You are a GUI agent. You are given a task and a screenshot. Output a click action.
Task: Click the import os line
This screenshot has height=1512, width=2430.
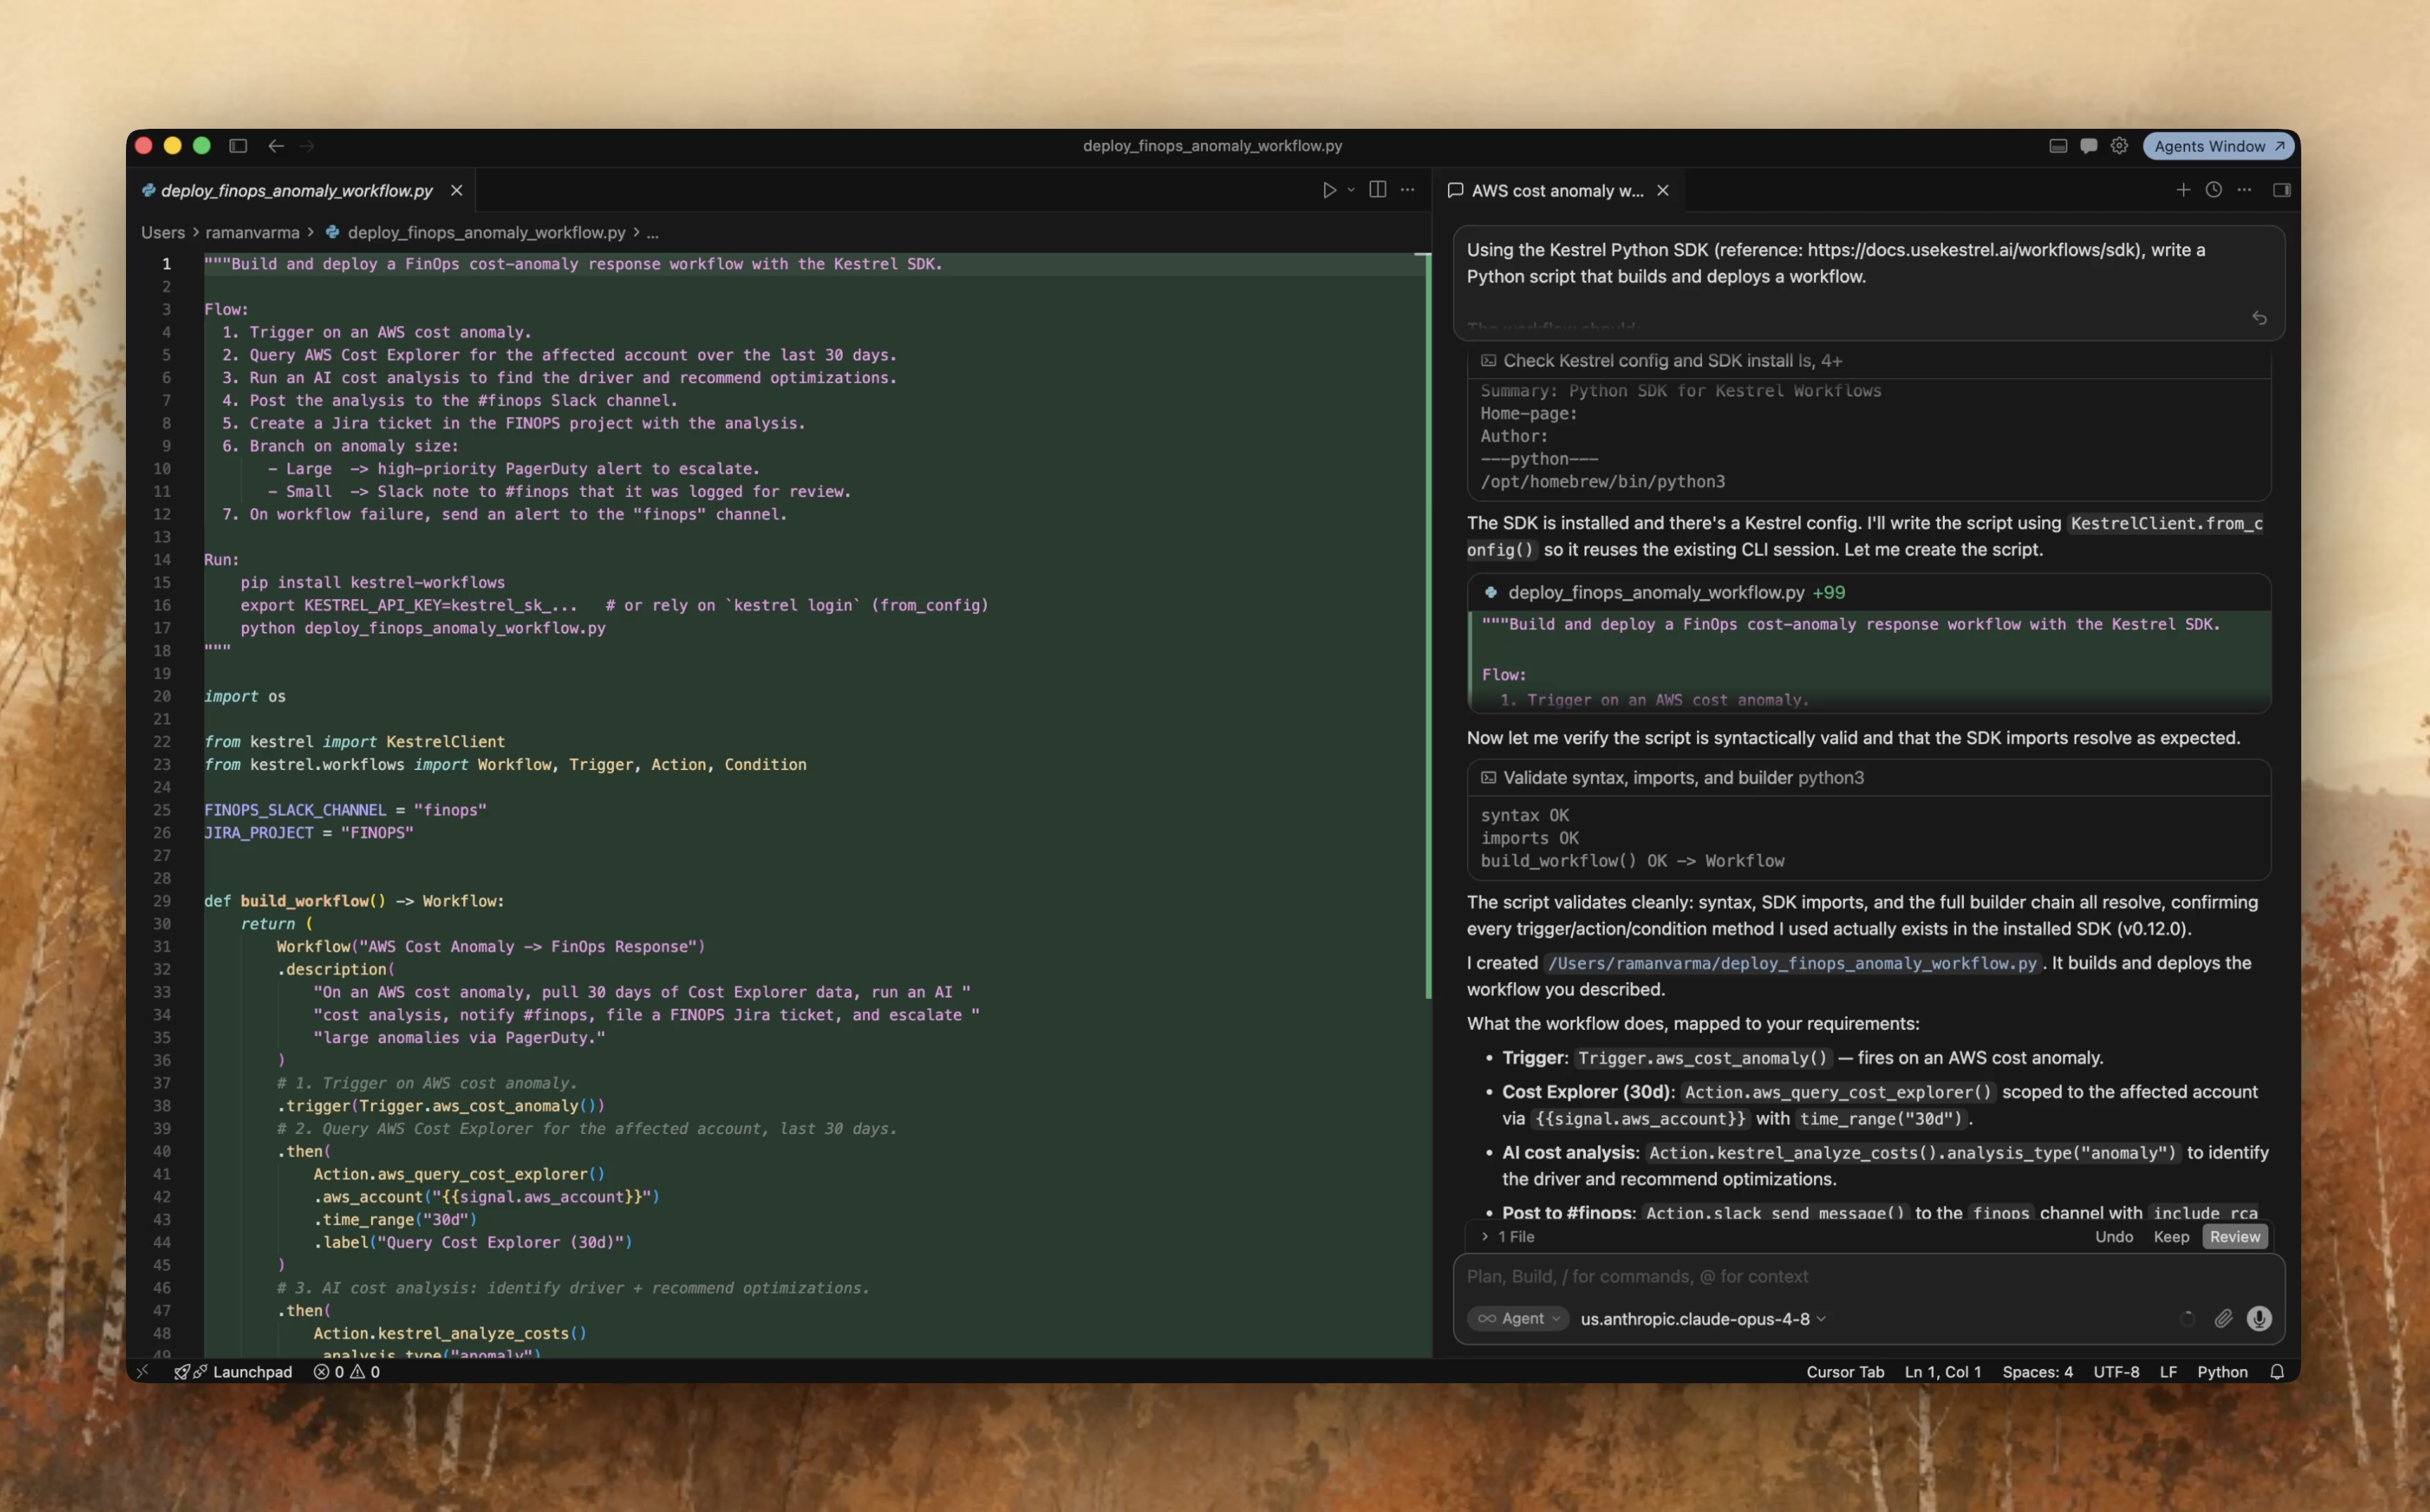tap(245, 696)
